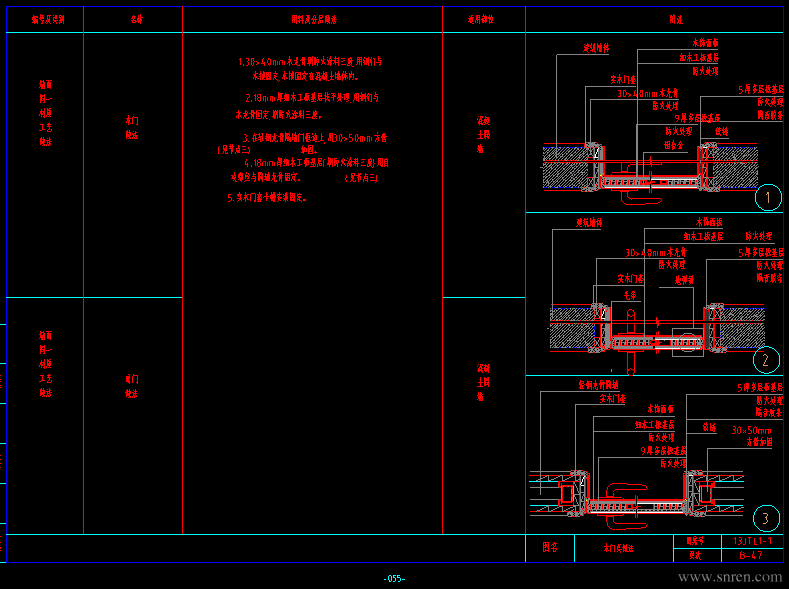The width and height of the screenshot is (789, 589).
Task: Select the '9厚多层板基层' annotation in detail 1
Action: point(697,118)
